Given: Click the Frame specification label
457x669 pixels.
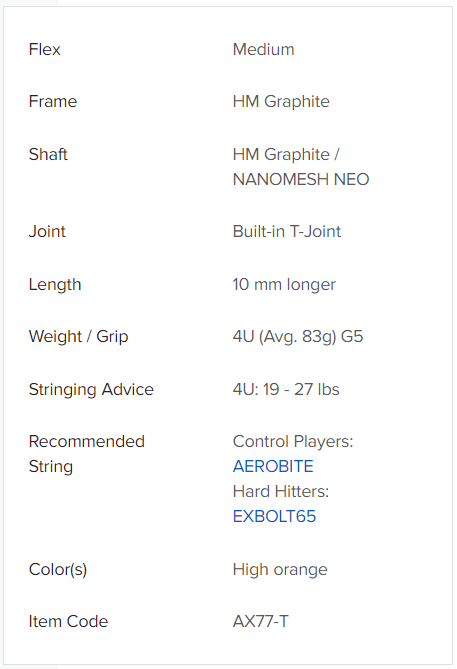Looking at the screenshot, I should (53, 102).
